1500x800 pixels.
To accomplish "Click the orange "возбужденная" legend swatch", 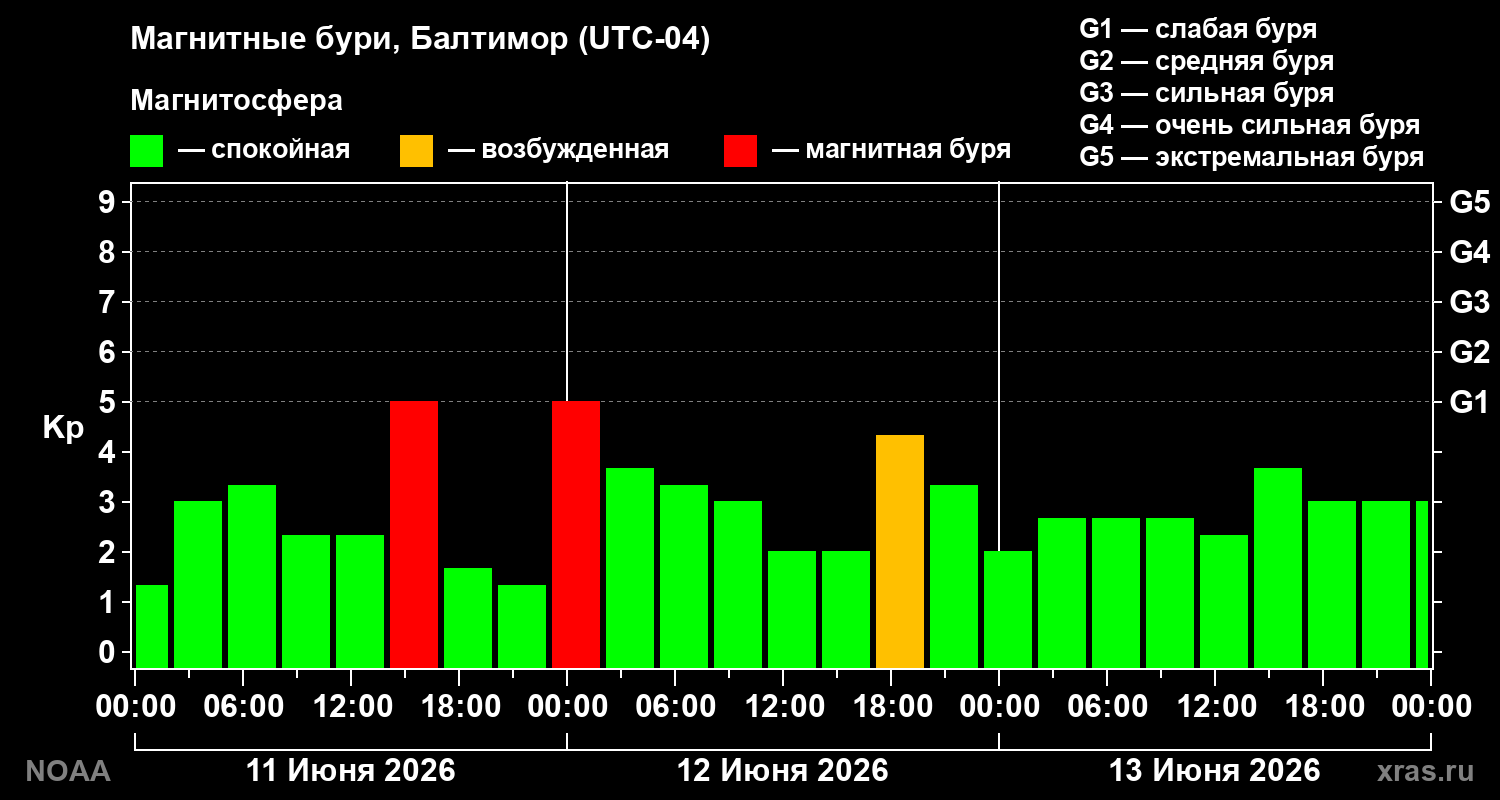I will (416, 151).
